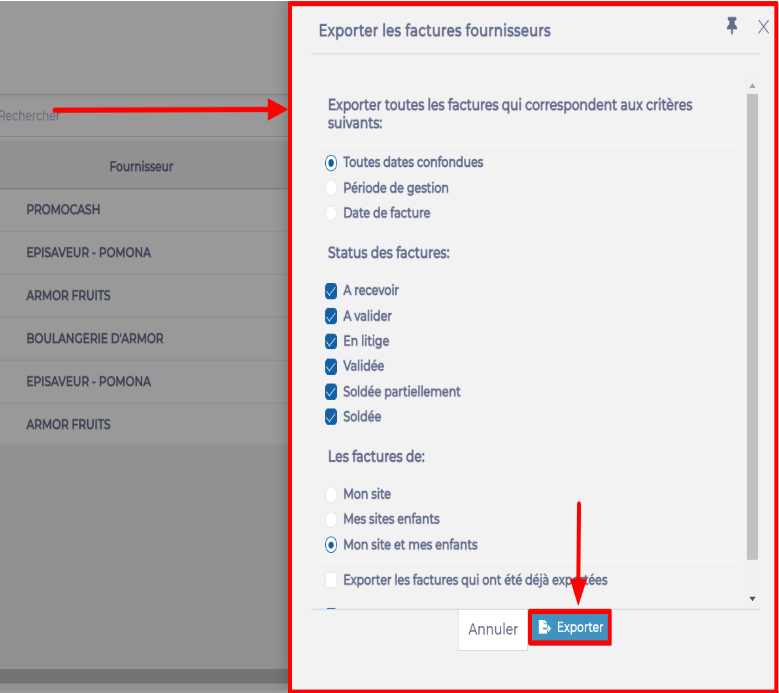
Task: Choose 'Mes sites enfants' radio option
Action: [x=331, y=519]
